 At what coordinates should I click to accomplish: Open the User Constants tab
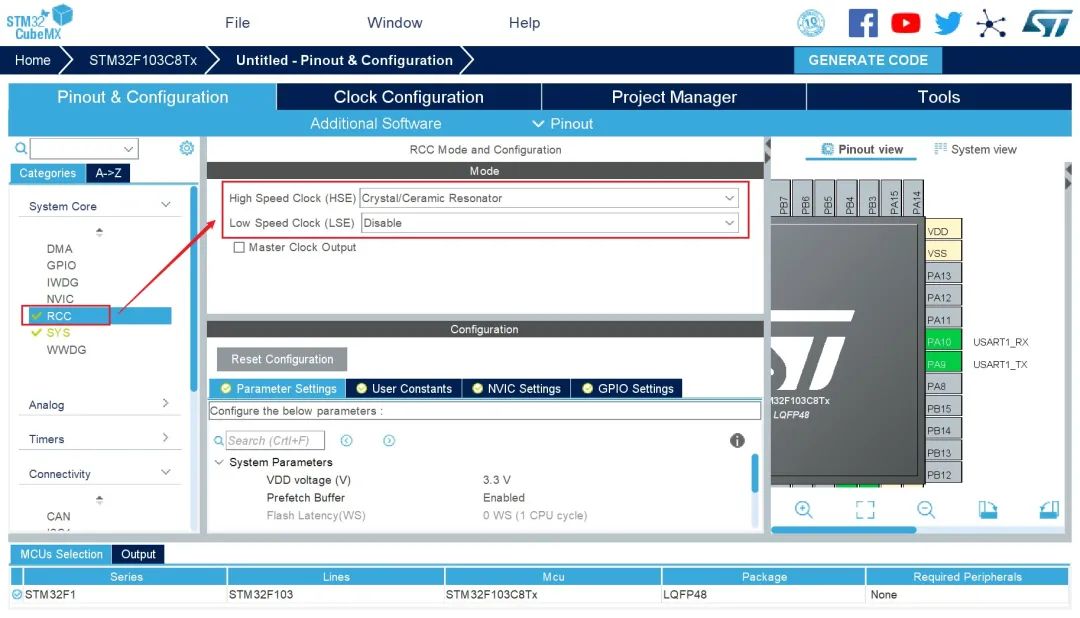tap(404, 389)
